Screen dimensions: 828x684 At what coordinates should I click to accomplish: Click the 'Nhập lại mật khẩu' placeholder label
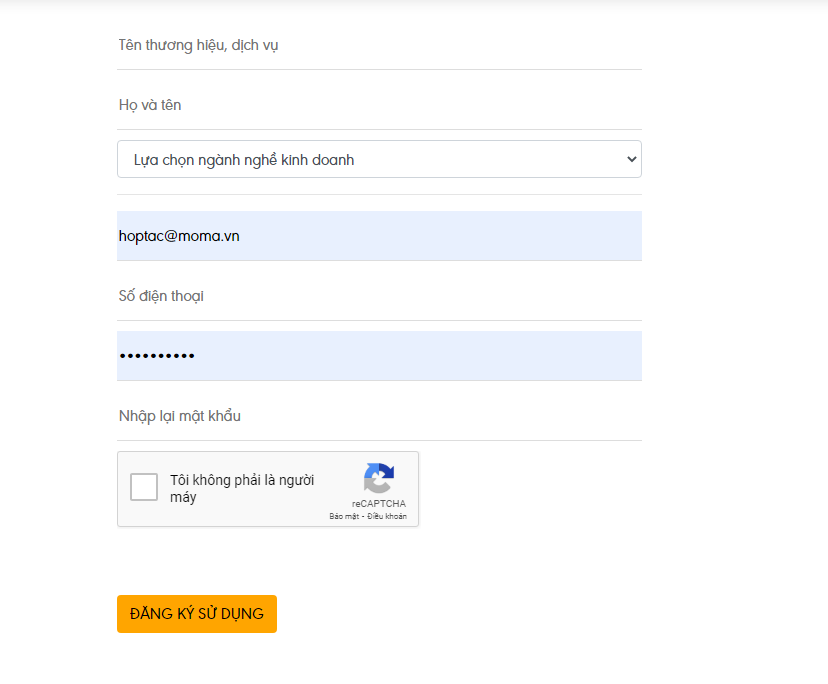[x=180, y=416]
